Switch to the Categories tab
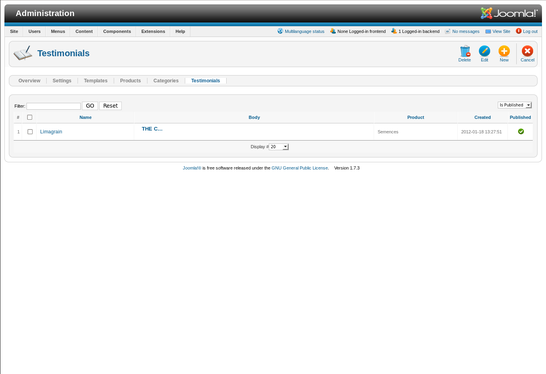The height and width of the screenshot is (374, 546). [x=166, y=80]
